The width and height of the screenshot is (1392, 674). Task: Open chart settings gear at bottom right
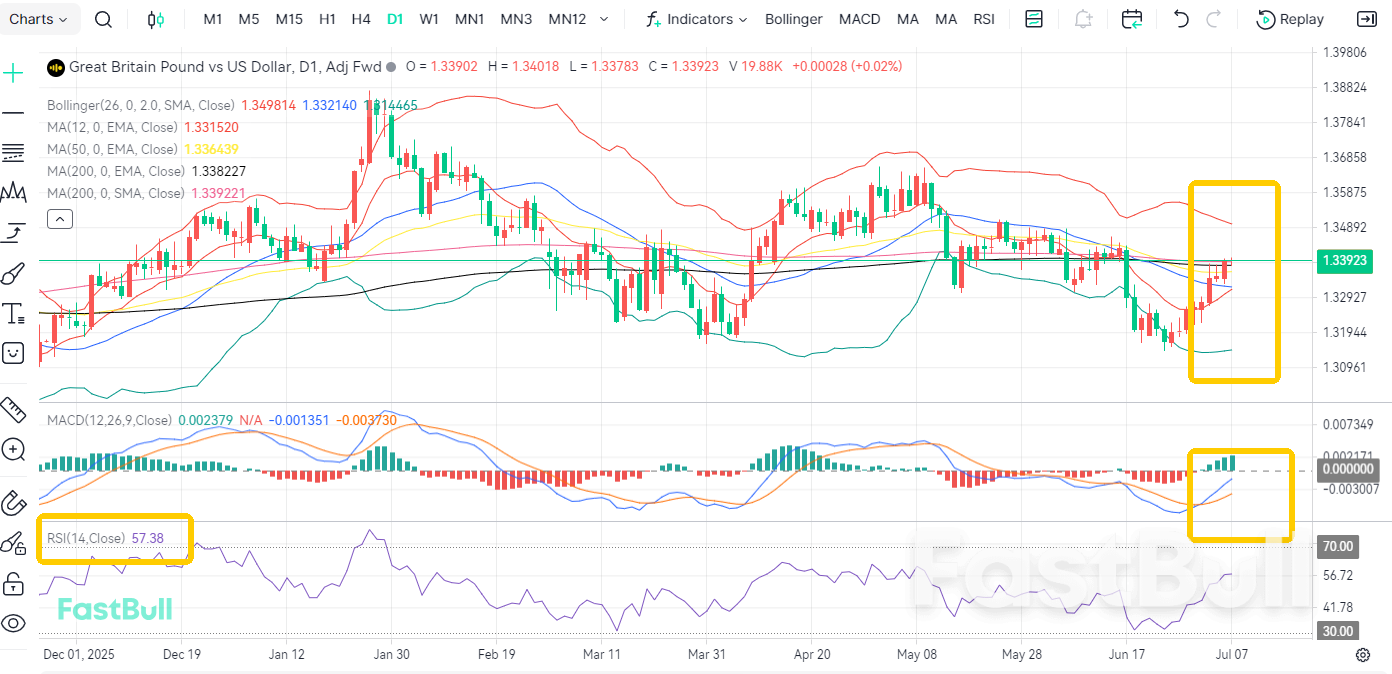(x=1362, y=655)
